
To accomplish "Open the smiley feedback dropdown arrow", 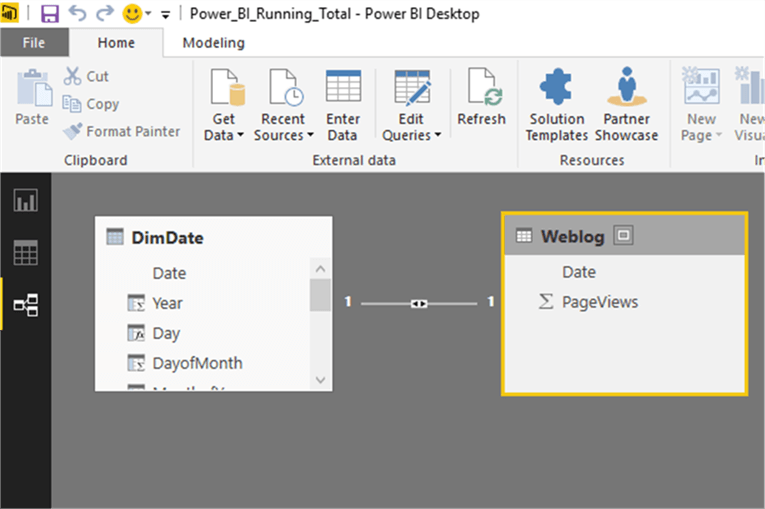I will click(148, 14).
